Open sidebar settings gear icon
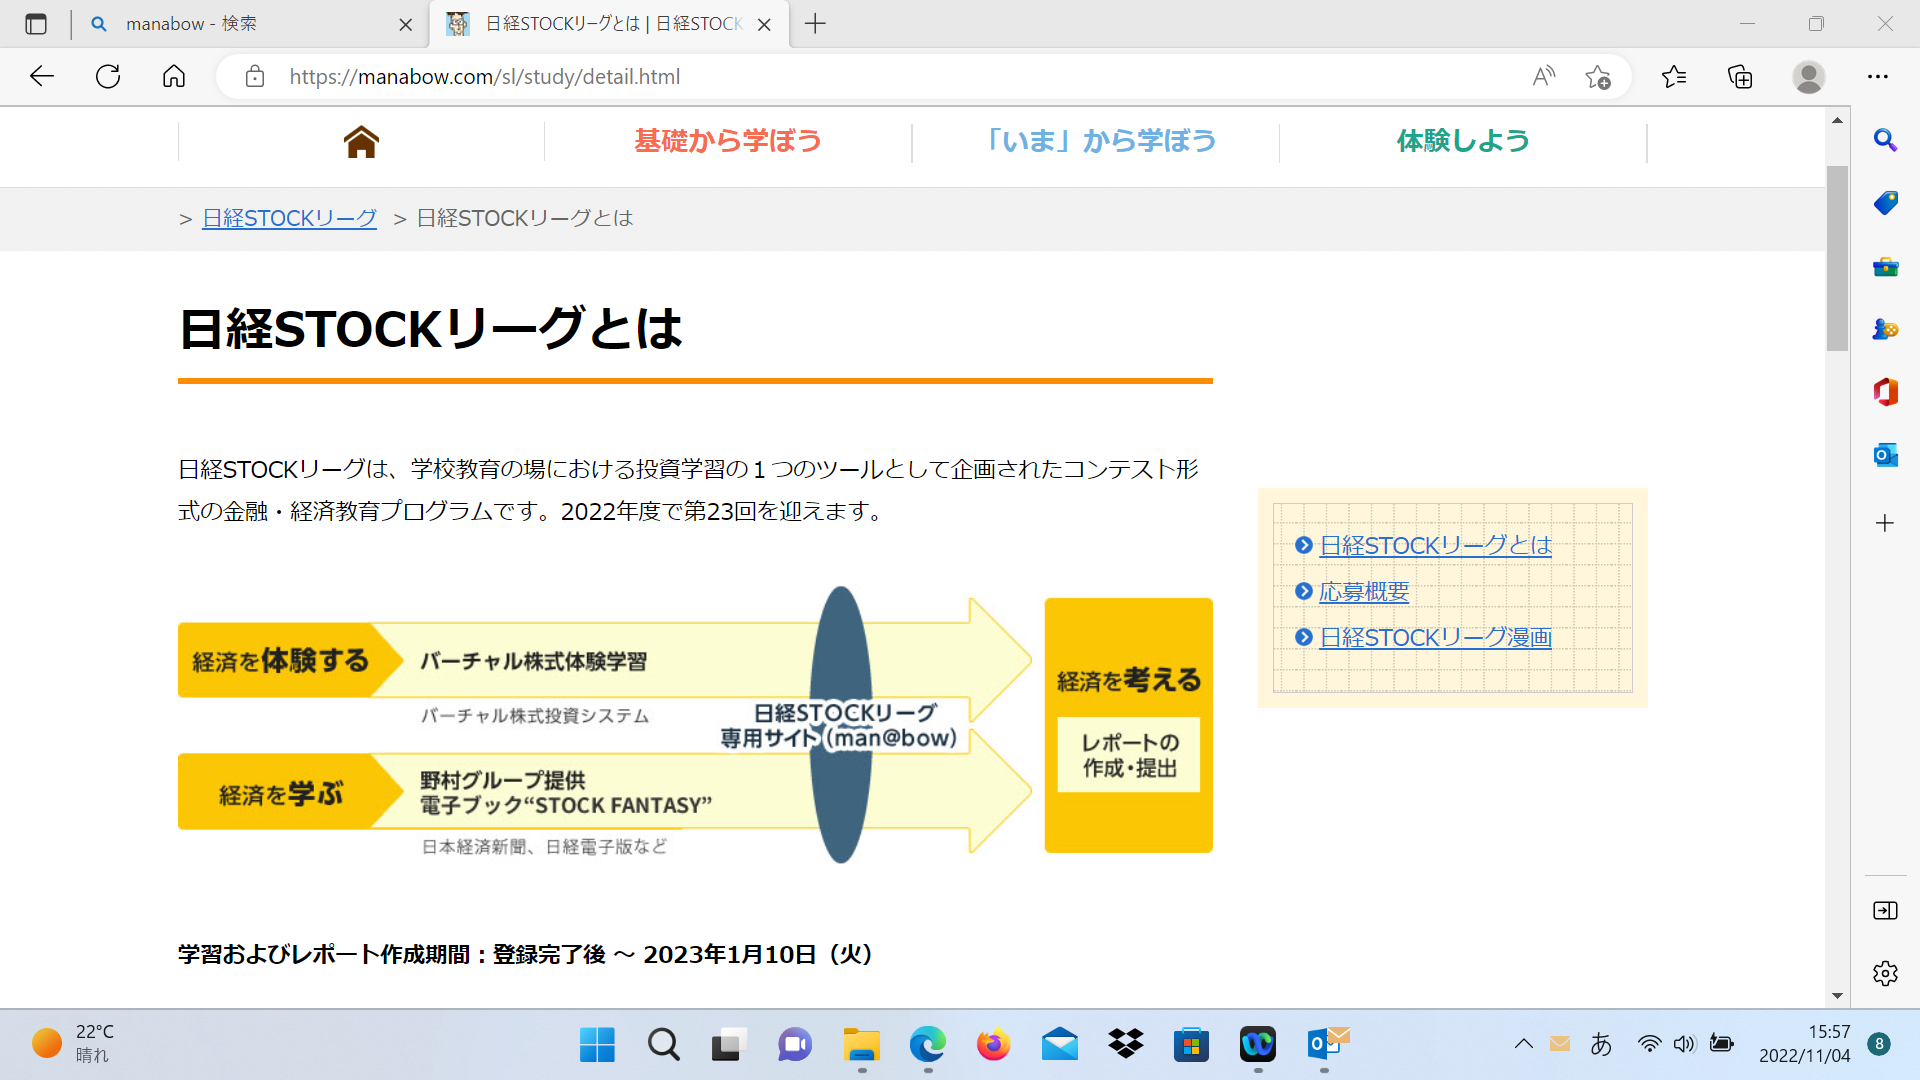Screen dimensions: 1920x1080 tap(1885, 973)
